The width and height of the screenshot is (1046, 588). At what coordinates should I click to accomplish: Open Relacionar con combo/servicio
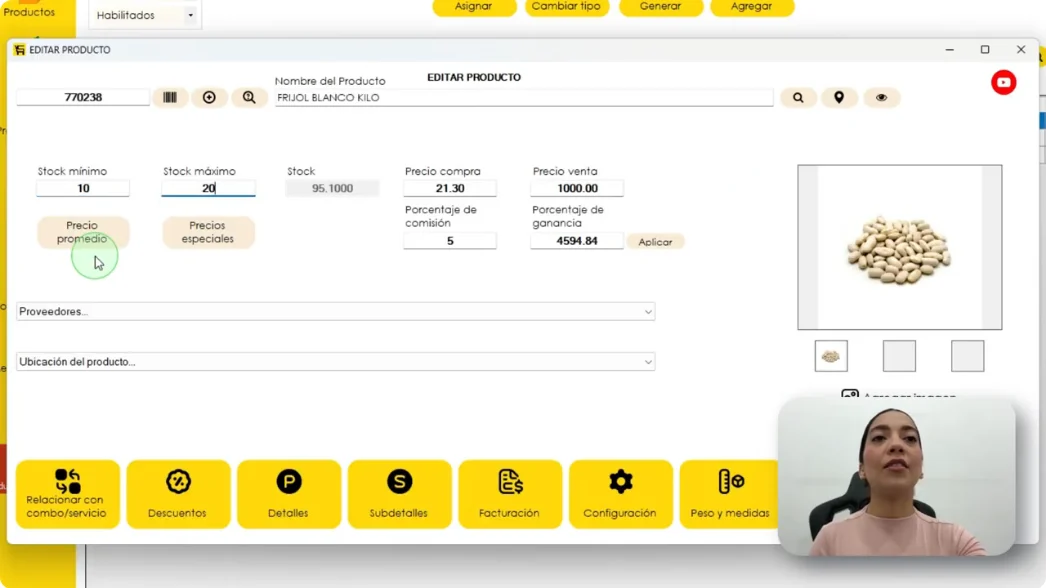pyautogui.click(x=67, y=494)
